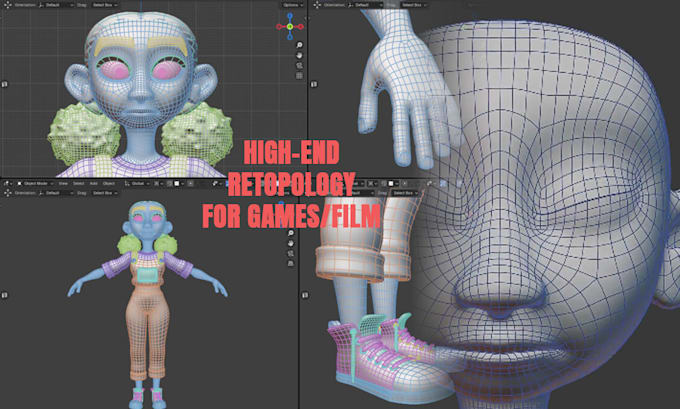Toggle the proportional editing icon in the full-body header
This screenshot has height=409, width=680.
coord(190,183)
